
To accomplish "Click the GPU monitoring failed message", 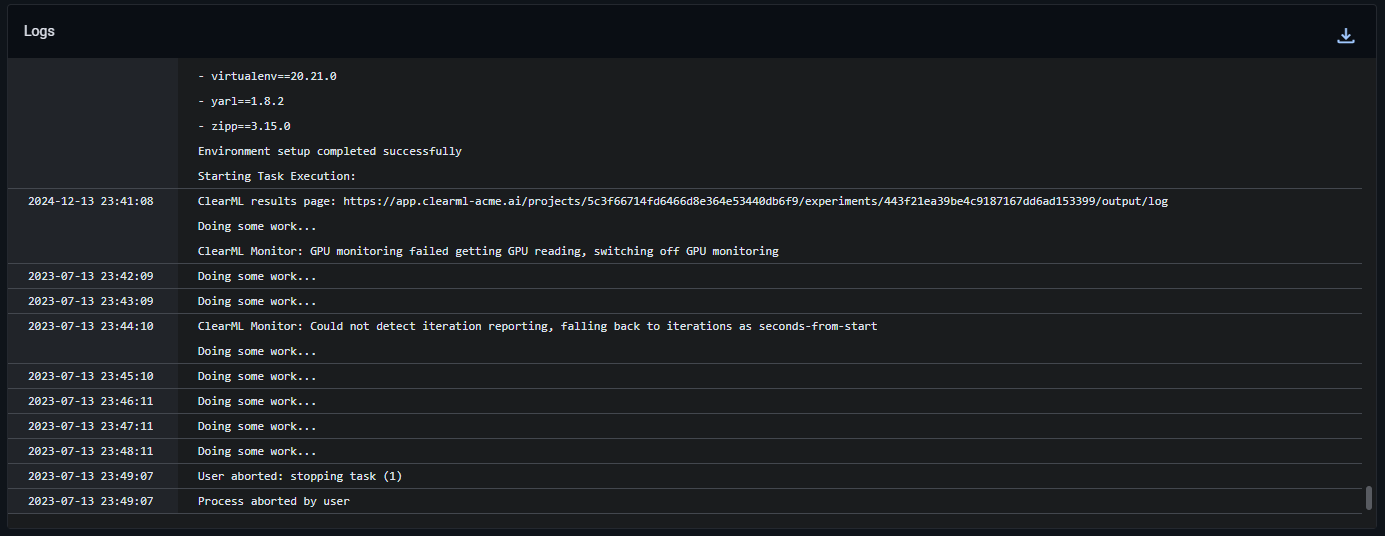I will (487, 251).
